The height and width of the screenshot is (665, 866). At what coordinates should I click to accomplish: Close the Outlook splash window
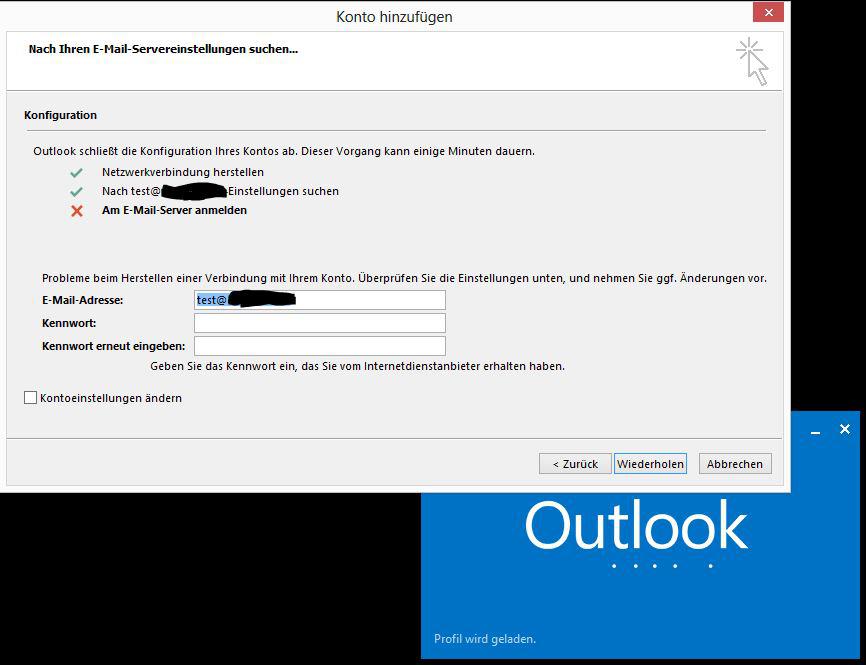tap(845, 429)
